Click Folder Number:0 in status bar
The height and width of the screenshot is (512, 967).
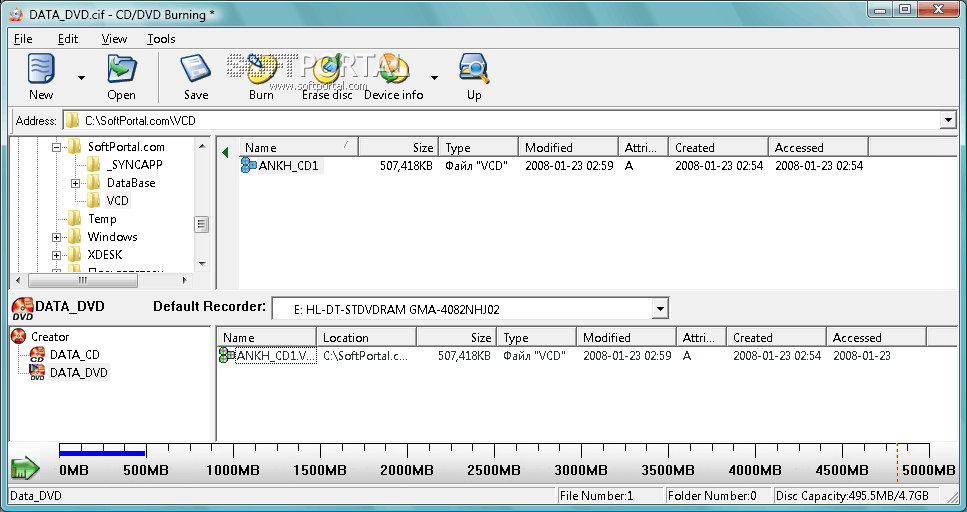(x=718, y=495)
